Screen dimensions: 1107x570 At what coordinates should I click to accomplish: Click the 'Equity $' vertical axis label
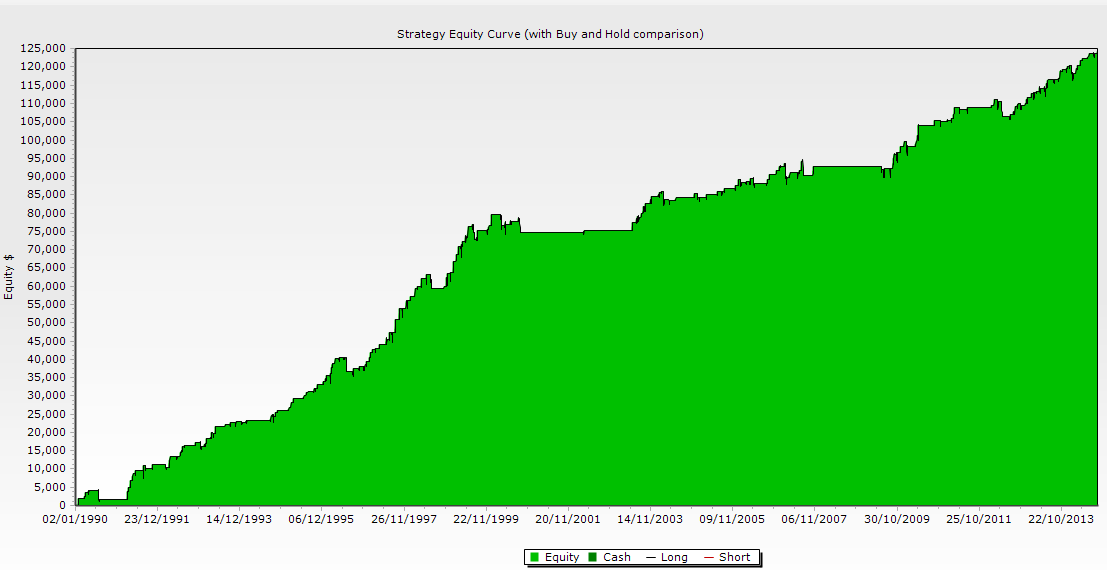click(9, 277)
